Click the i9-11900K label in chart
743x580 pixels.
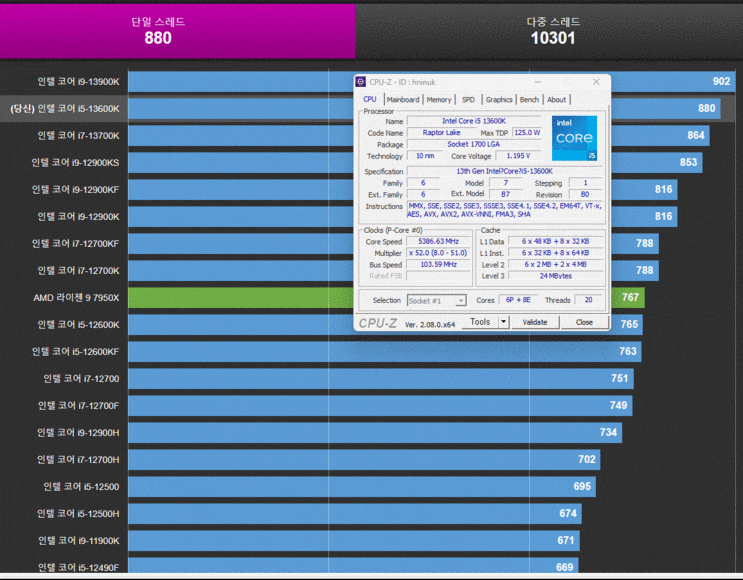[x=79, y=541]
